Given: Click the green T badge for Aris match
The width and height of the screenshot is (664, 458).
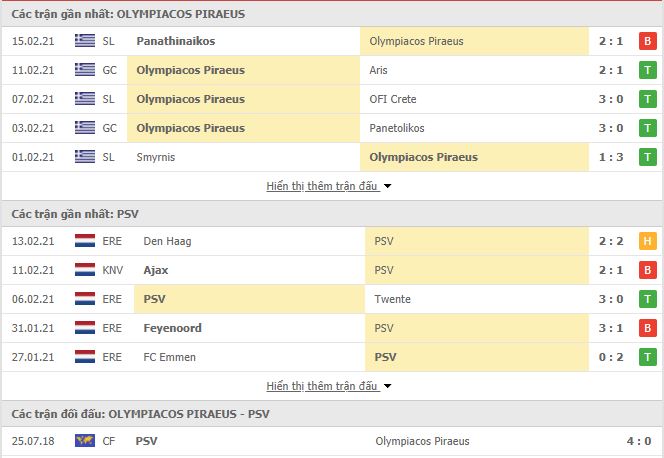Looking at the screenshot, I should point(647,70).
